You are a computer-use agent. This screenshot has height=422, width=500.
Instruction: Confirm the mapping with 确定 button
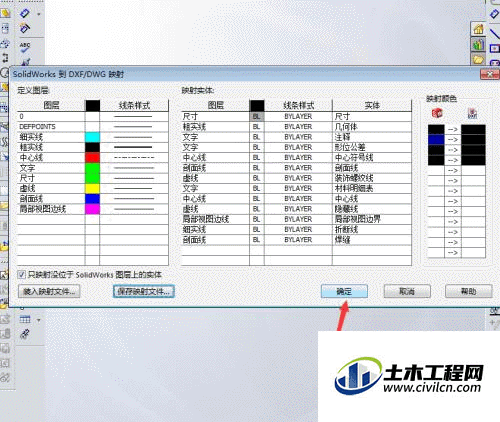pyautogui.click(x=344, y=292)
